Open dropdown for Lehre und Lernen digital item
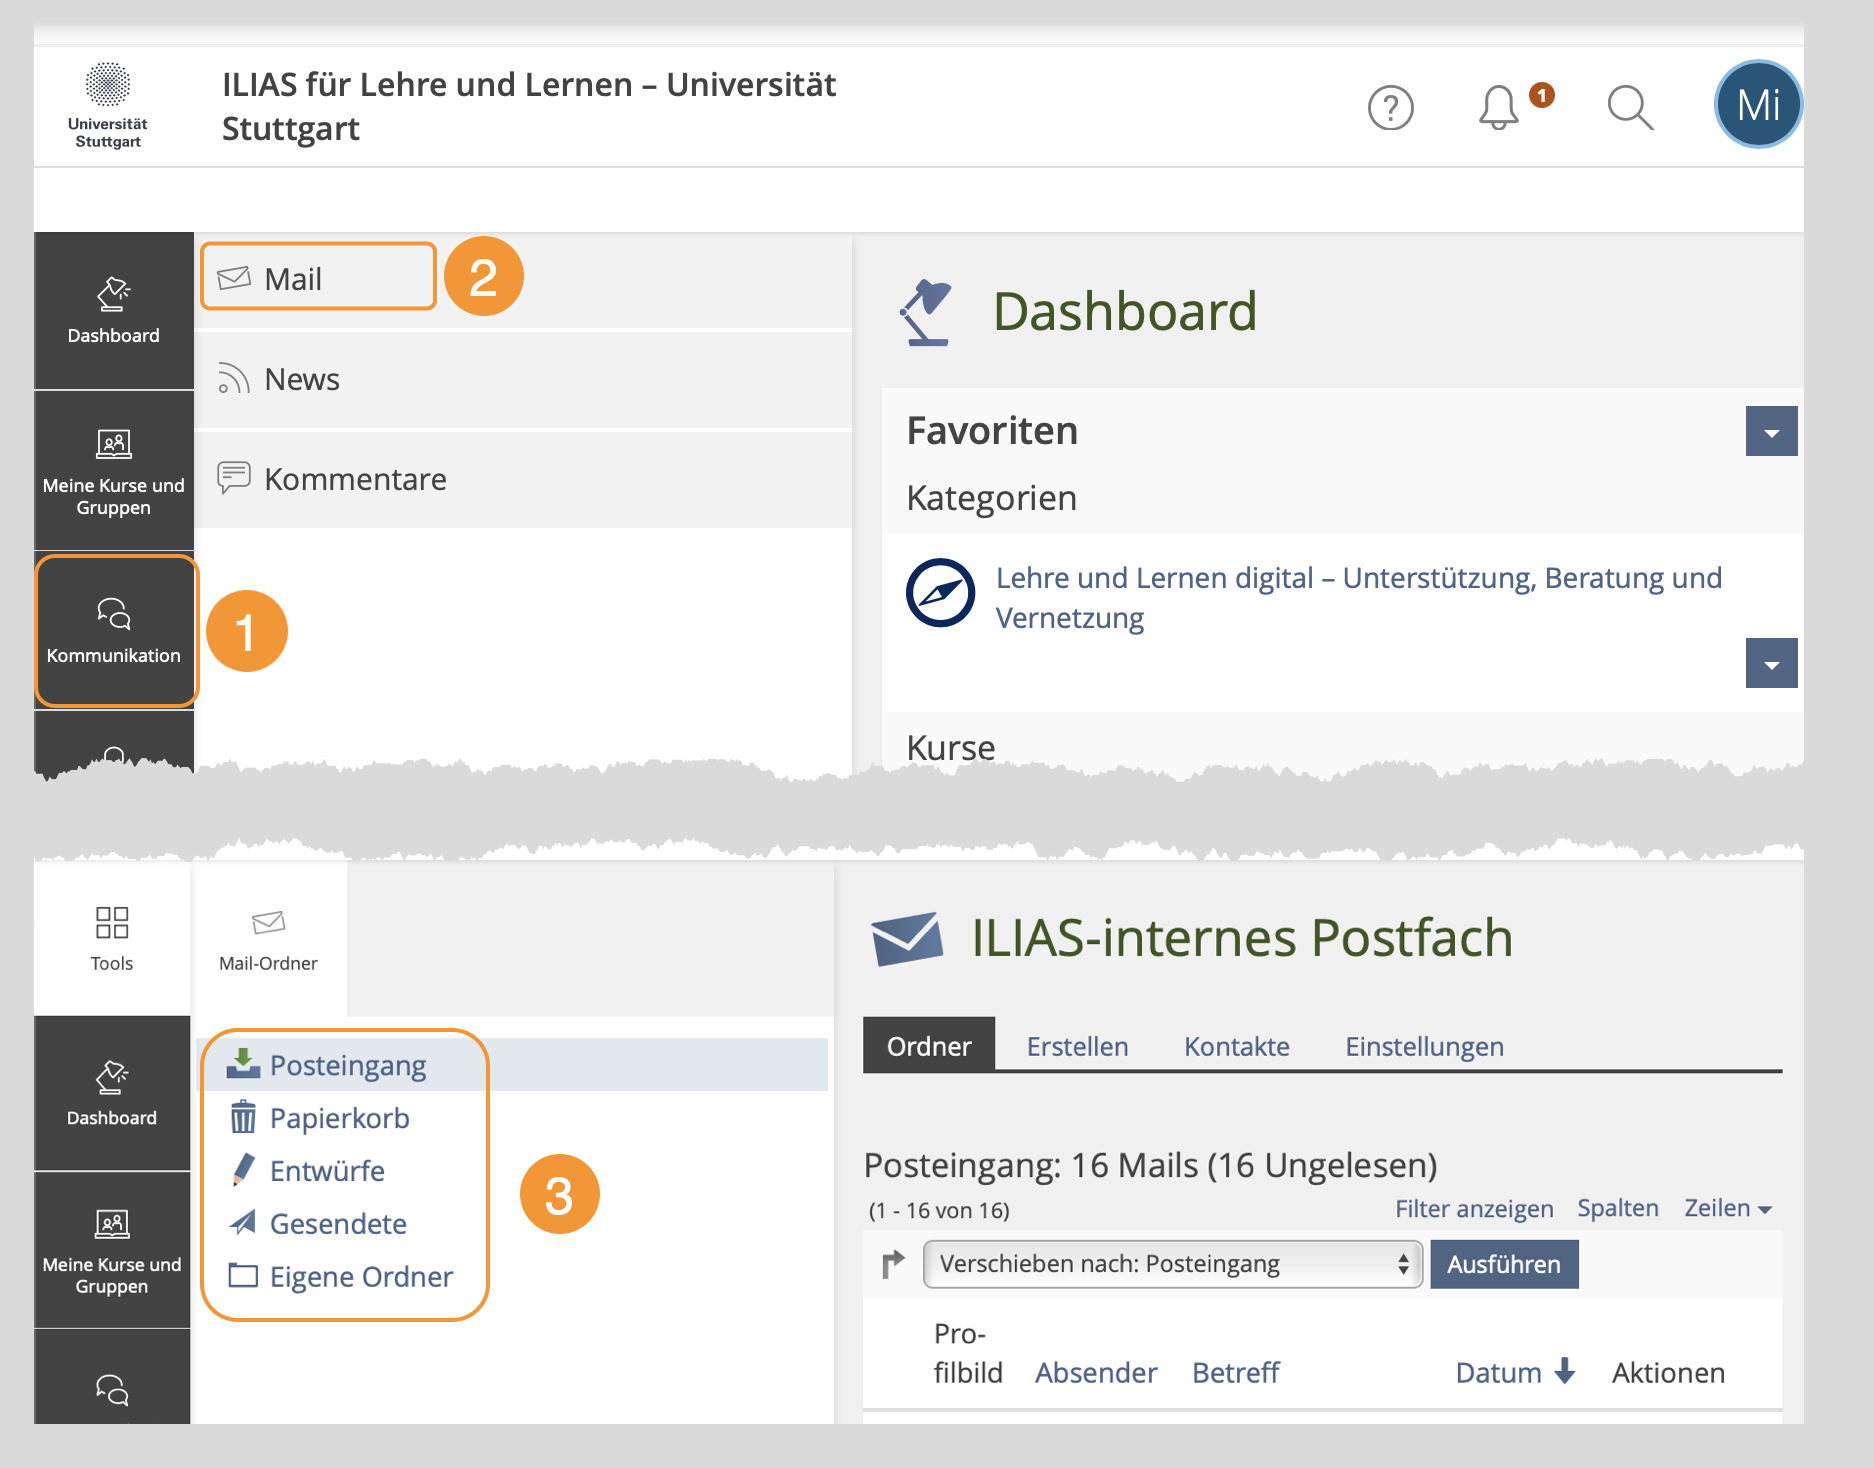The height and width of the screenshot is (1468, 1874). pos(1771,663)
